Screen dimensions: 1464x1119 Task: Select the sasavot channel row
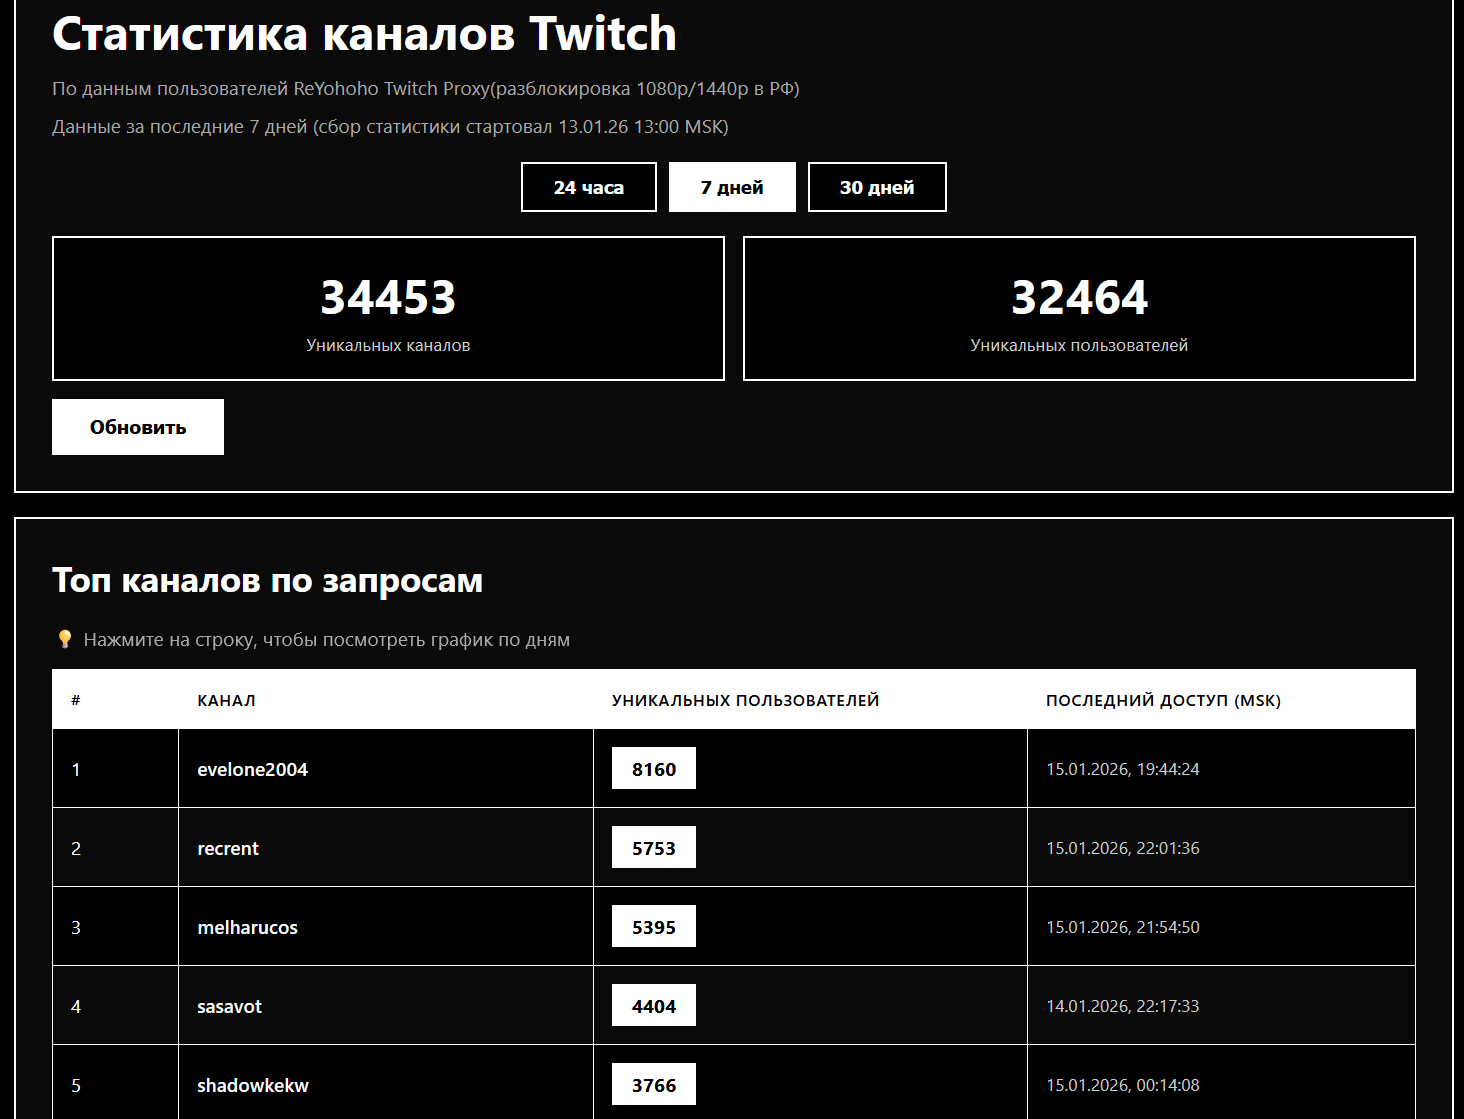click(734, 1006)
